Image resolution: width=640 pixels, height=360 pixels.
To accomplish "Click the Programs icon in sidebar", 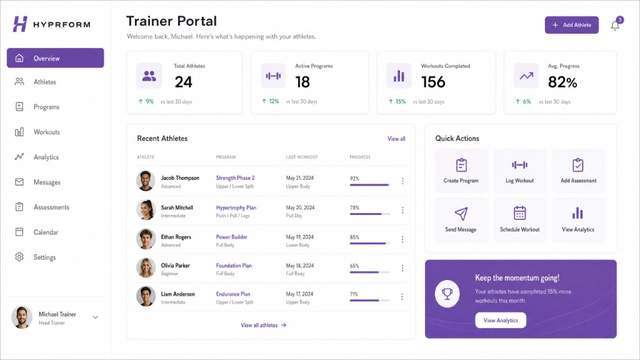I will [x=19, y=107].
